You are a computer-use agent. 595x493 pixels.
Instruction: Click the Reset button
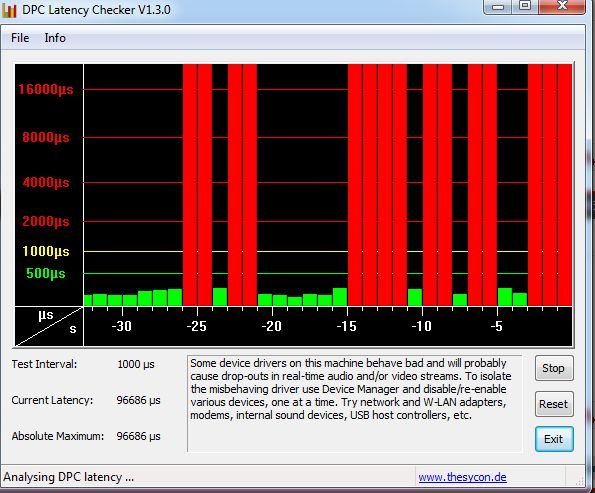click(554, 404)
